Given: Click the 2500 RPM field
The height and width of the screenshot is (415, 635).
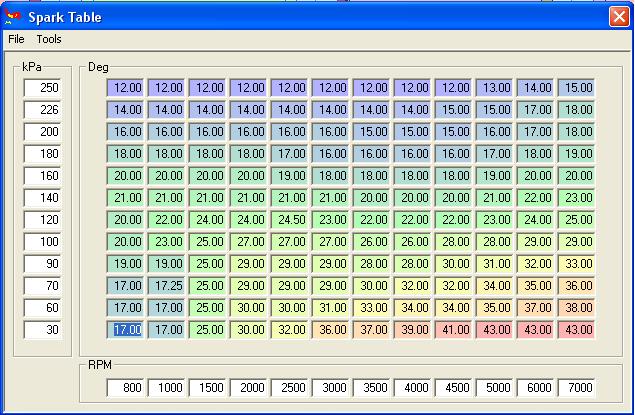Looking at the screenshot, I should [289, 387].
